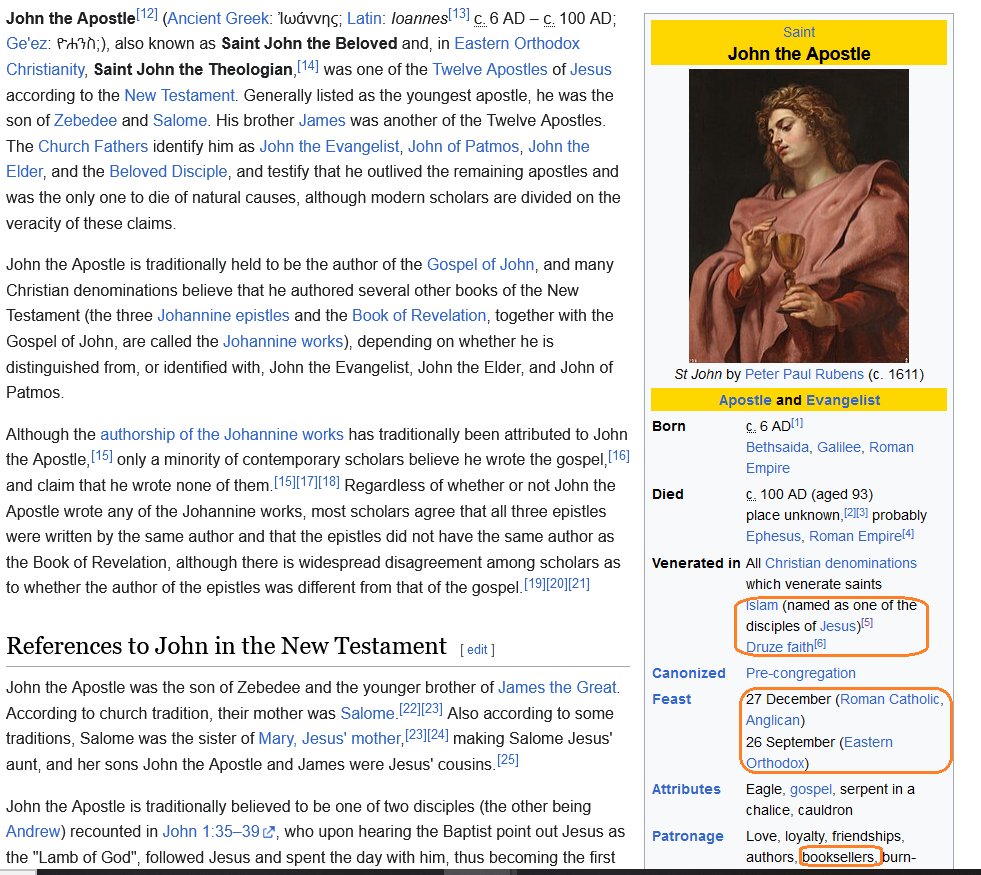Click citation reference [12]
Viewport: 981px width, 875px height.
pyautogui.click(x=147, y=14)
